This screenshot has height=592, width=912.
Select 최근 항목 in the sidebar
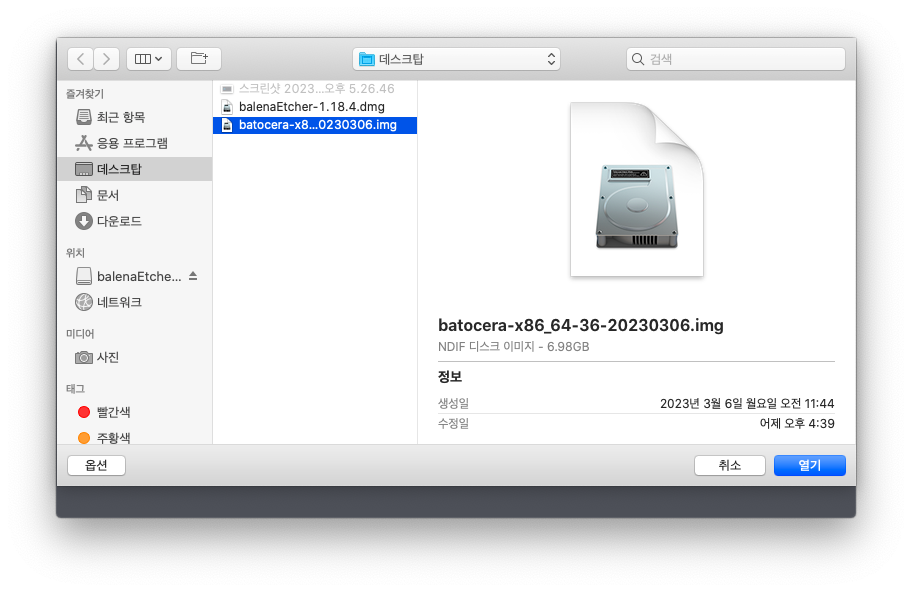[x=135, y=117]
